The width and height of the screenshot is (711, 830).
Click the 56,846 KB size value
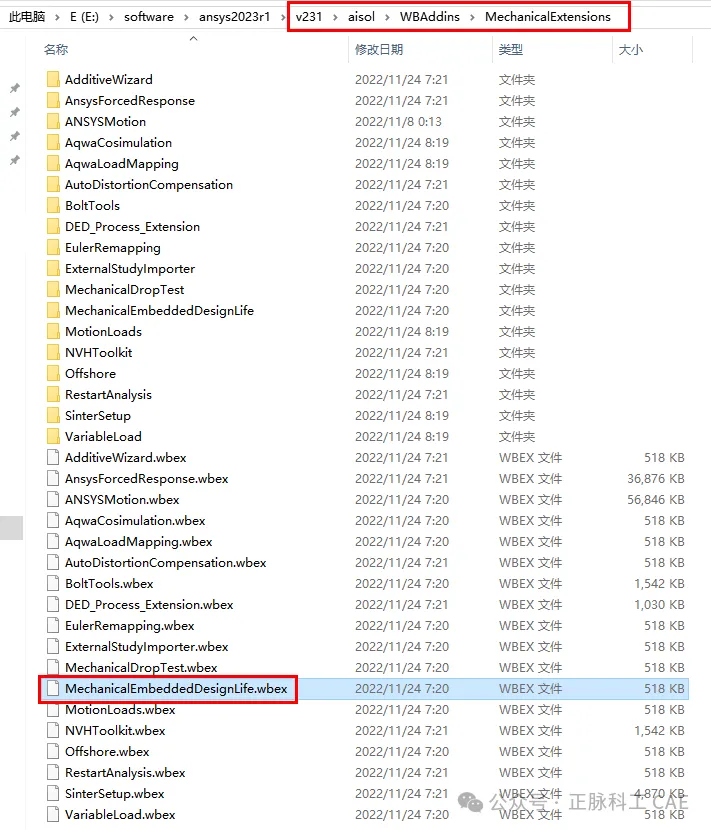click(x=656, y=500)
